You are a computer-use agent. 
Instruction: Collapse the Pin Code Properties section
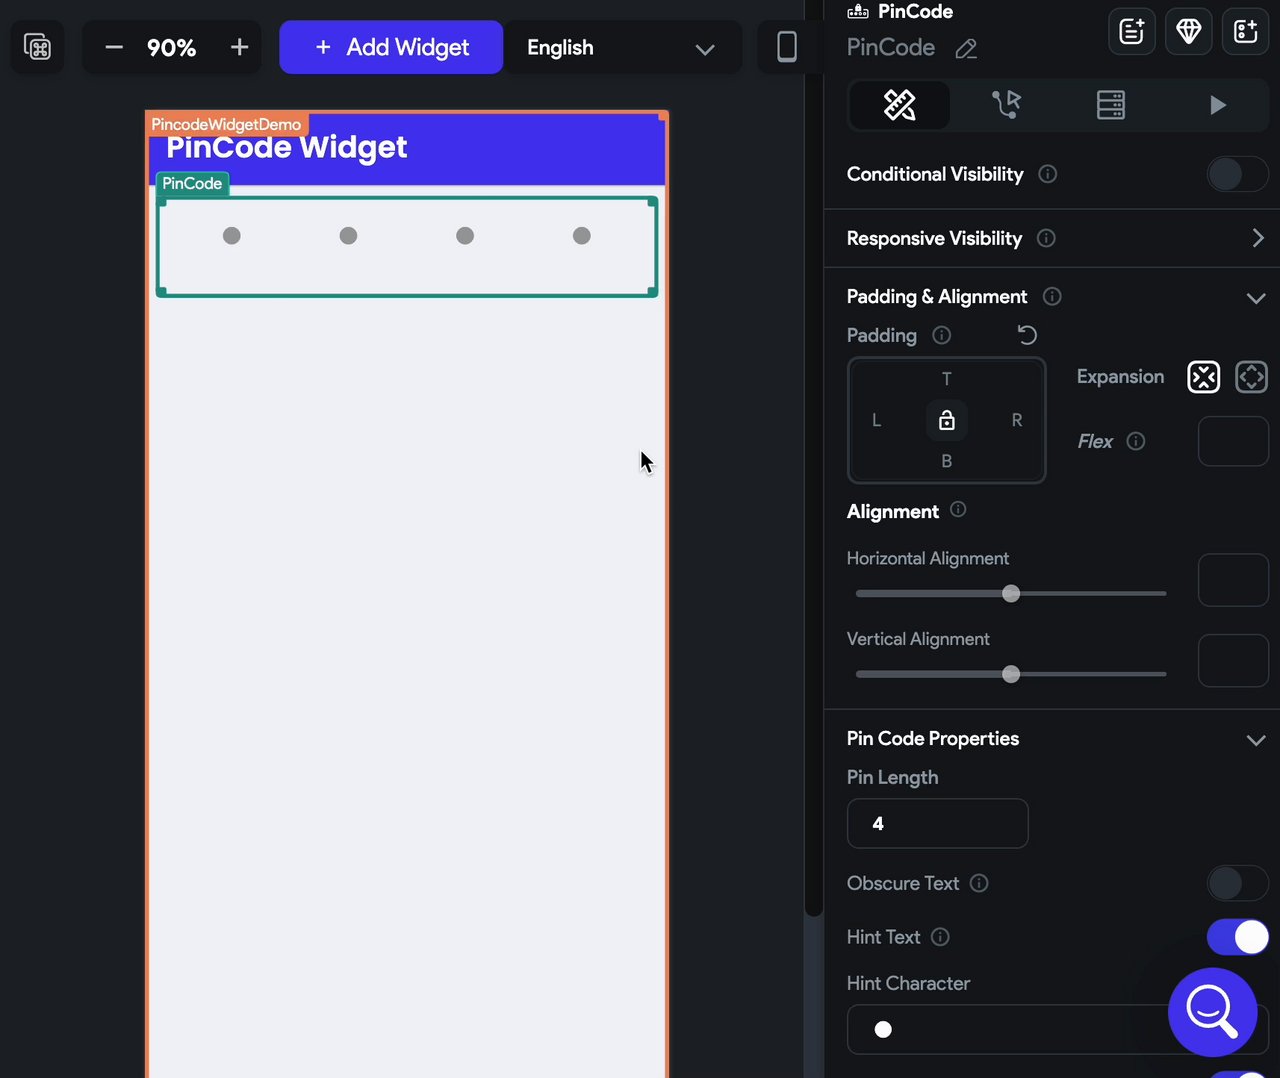pyautogui.click(x=1256, y=740)
